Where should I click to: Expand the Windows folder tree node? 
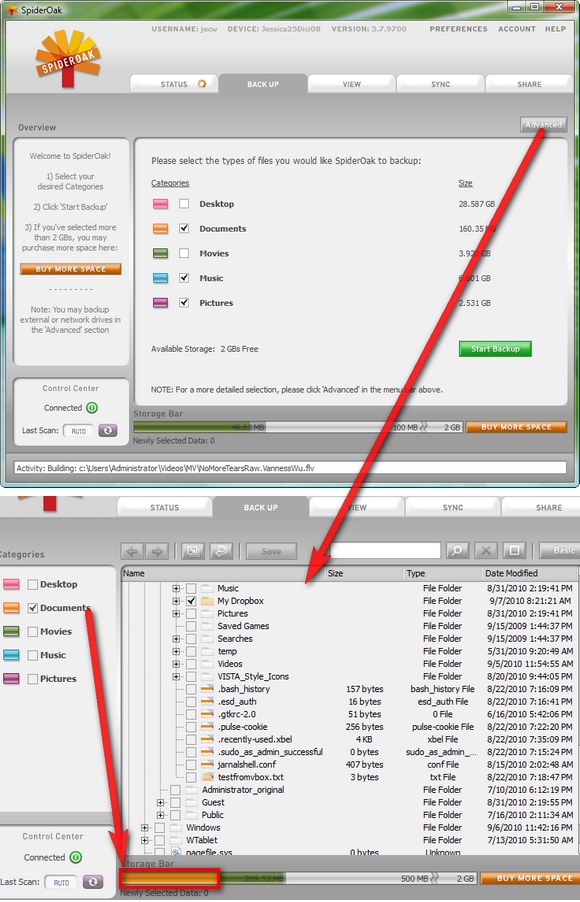click(144, 828)
